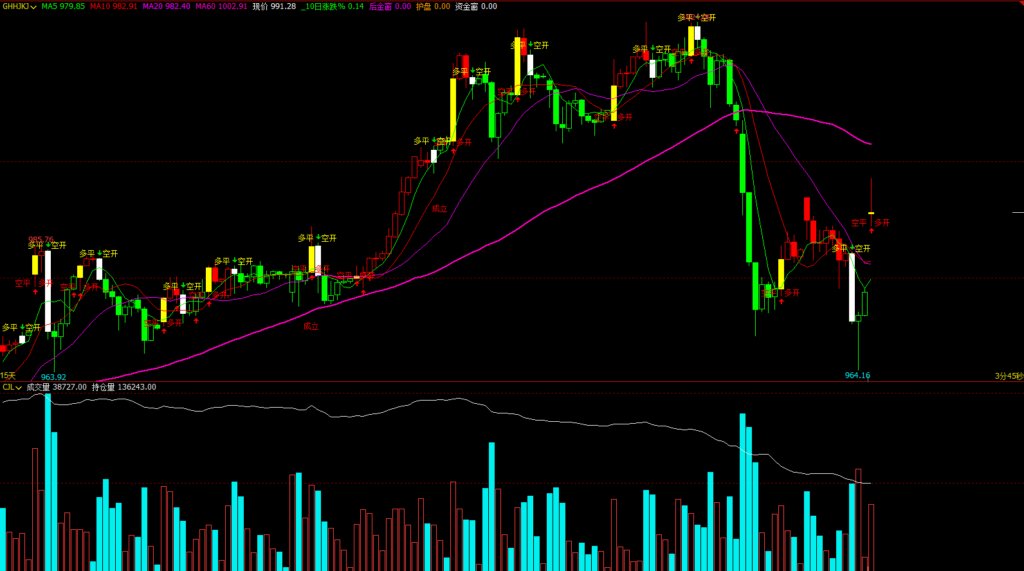Image resolution: width=1024 pixels, height=571 pixels.
Task: Click the 持仓量 136243.00 open interest label
Action: [124, 387]
